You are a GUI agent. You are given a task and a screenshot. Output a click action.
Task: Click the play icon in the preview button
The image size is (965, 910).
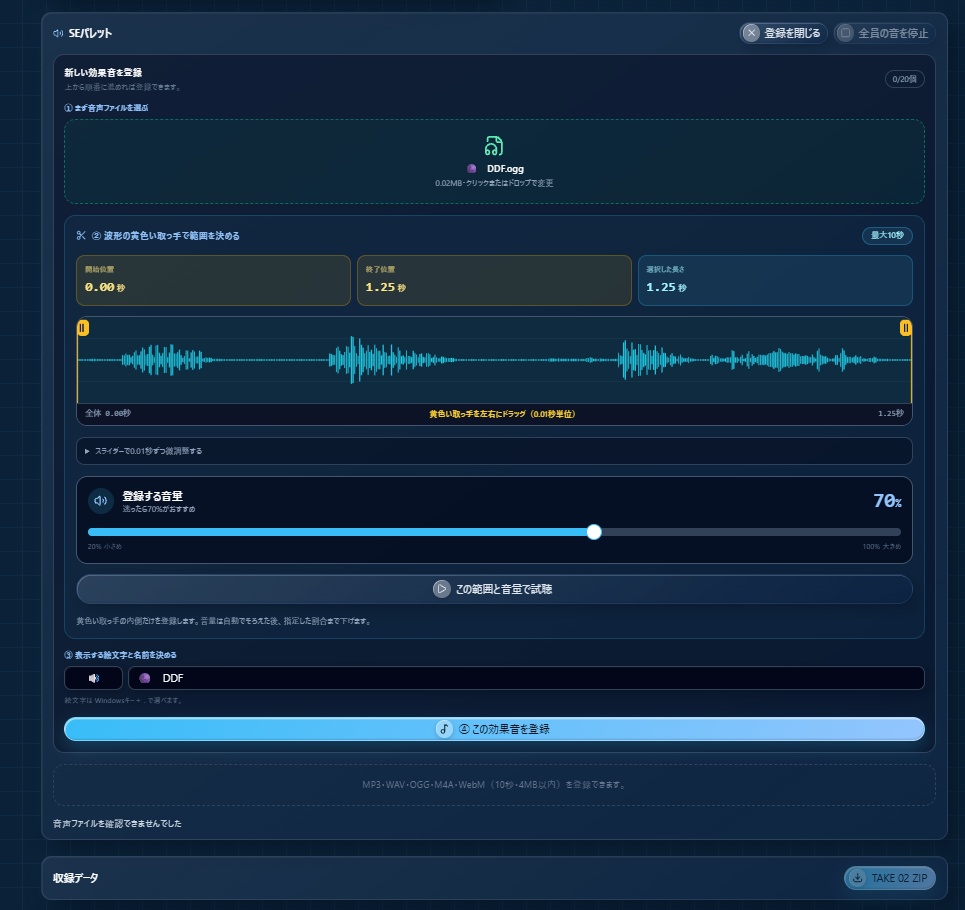(x=441, y=589)
